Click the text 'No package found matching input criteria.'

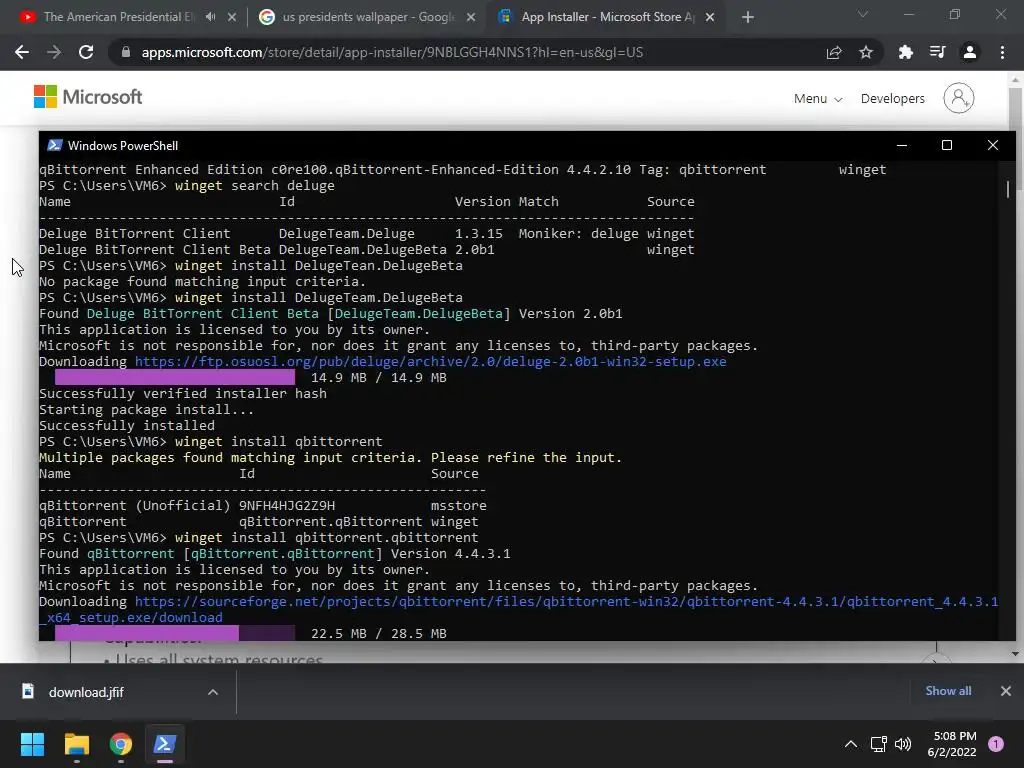click(202, 281)
